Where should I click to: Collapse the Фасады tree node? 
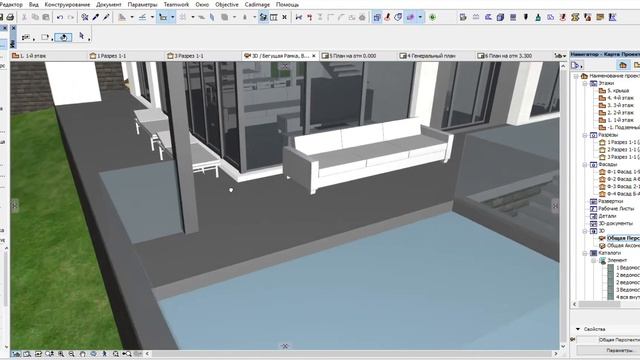click(x=585, y=164)
